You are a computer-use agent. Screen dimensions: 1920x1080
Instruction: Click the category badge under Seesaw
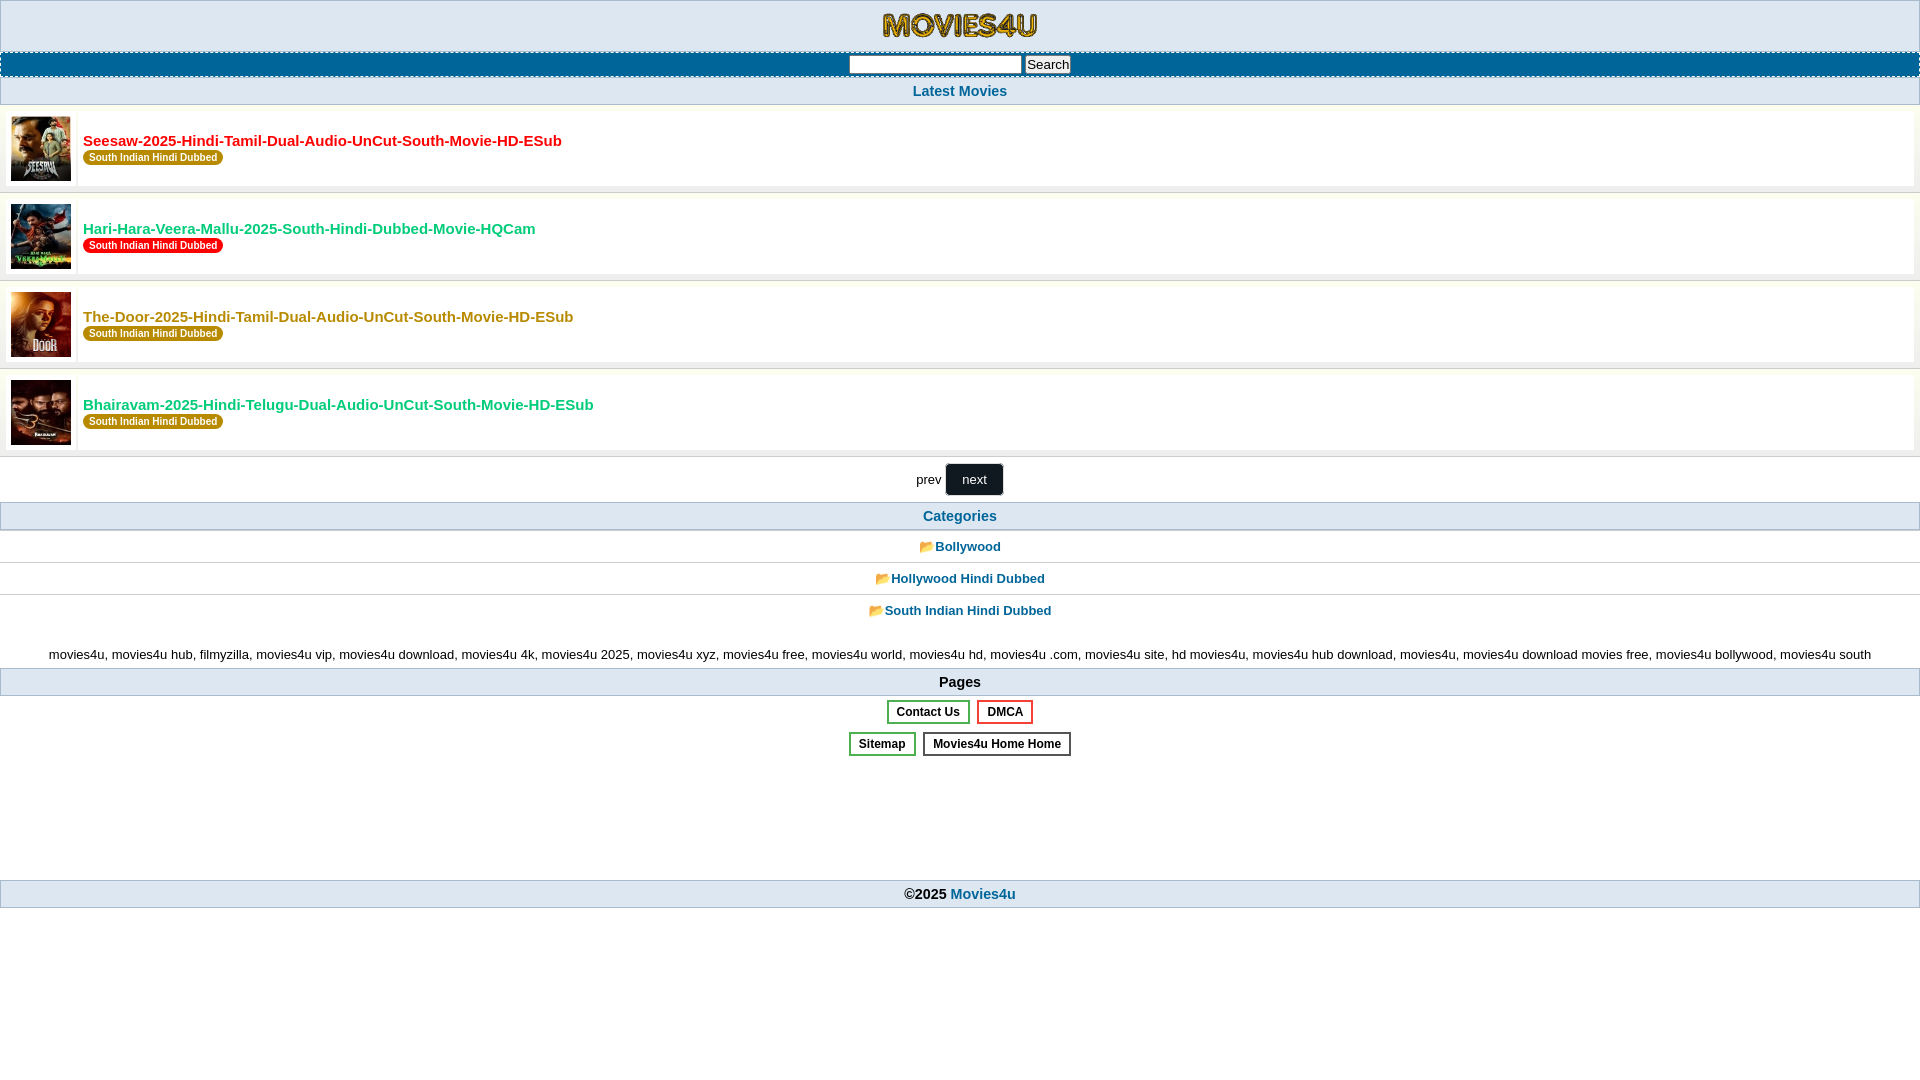[153, 158]
